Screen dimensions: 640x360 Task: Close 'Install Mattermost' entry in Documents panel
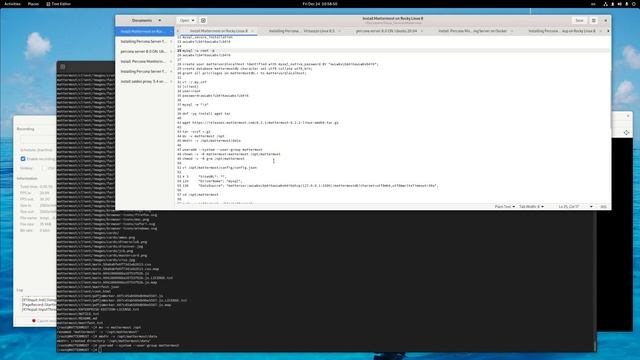[x=171, y=31]
